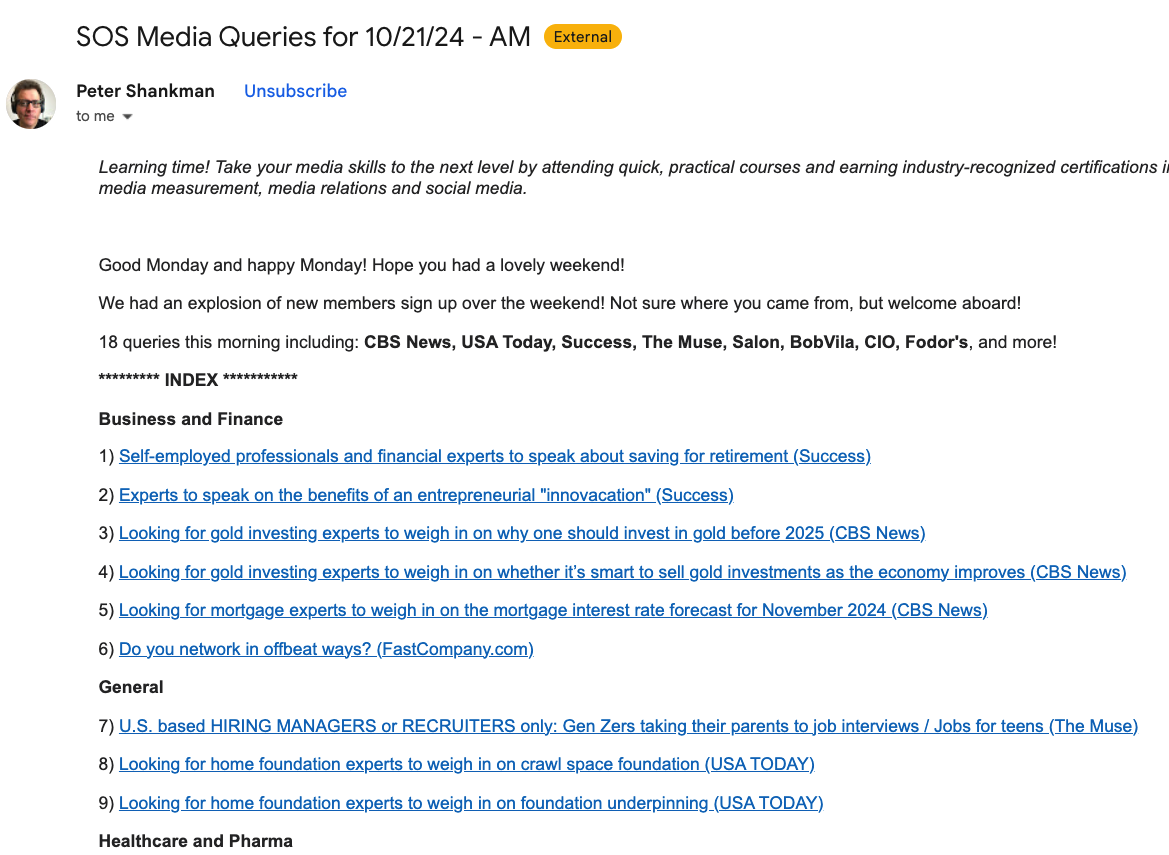Expand recipient details arrow next to "to me"

point(127,117)
